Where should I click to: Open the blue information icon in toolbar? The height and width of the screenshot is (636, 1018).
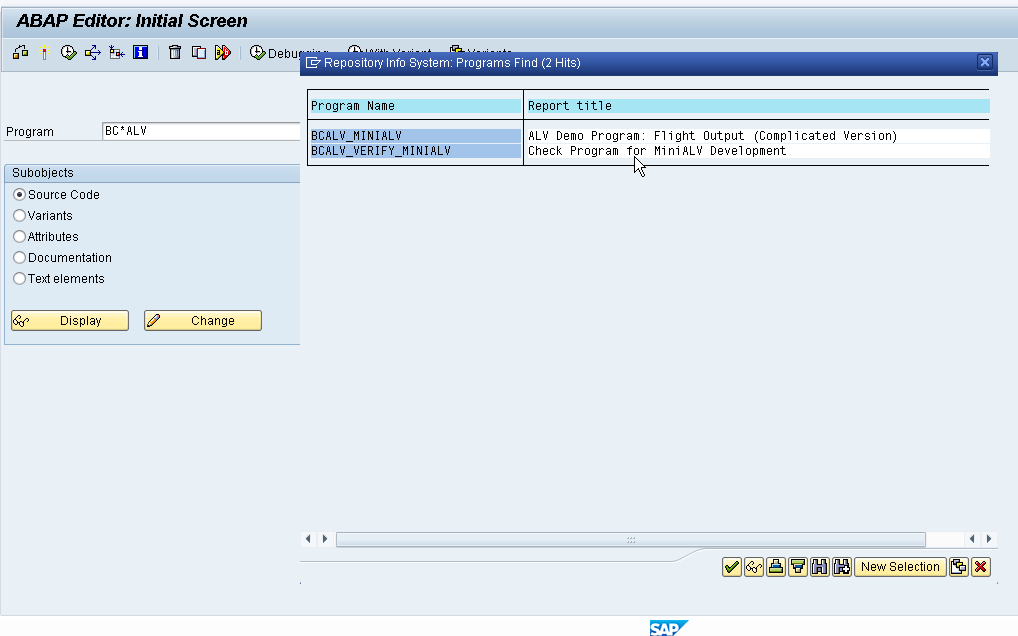pyautogui.click(x=140, y=53)
